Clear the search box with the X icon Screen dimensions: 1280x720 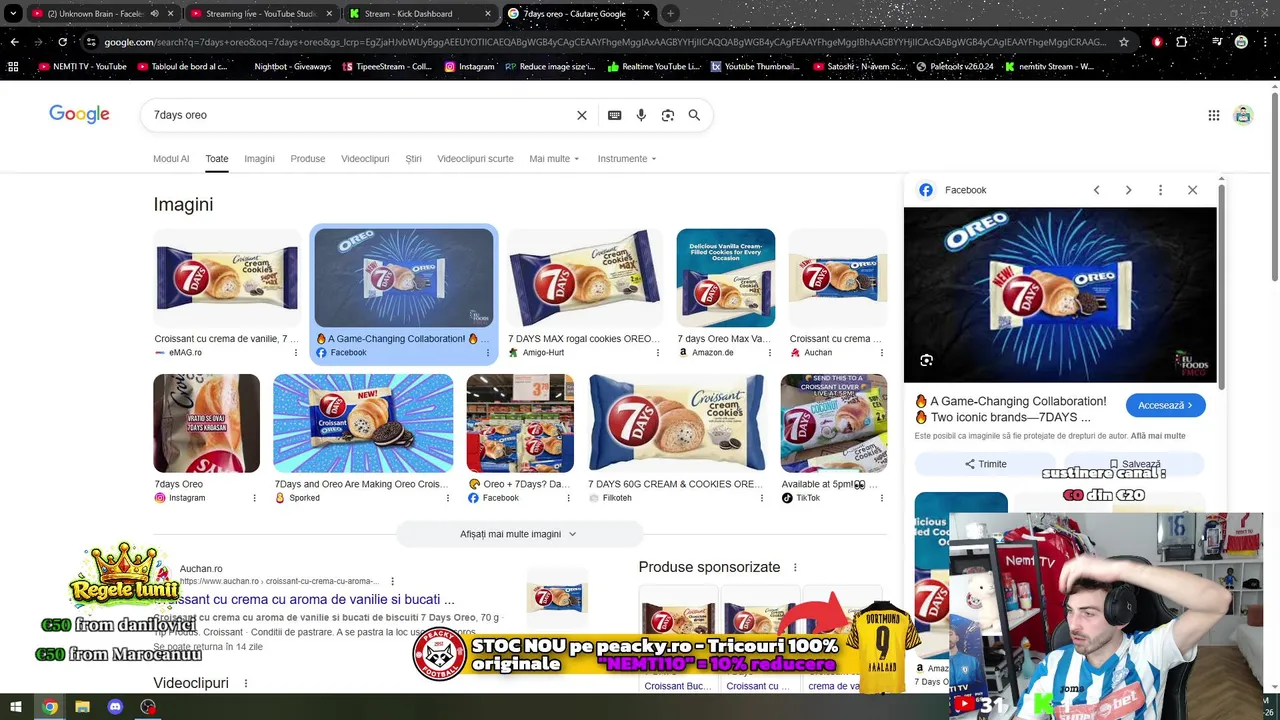[x=582, y=115]
